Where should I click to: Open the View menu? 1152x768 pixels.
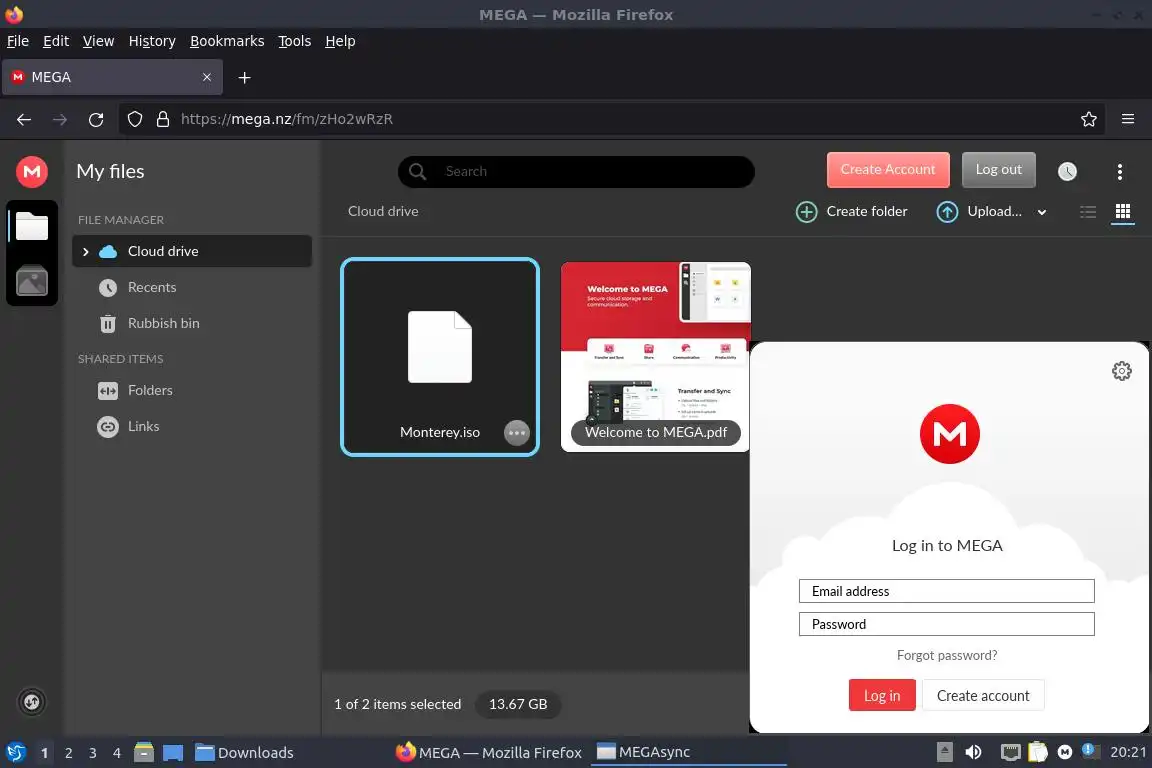[98, 41]
